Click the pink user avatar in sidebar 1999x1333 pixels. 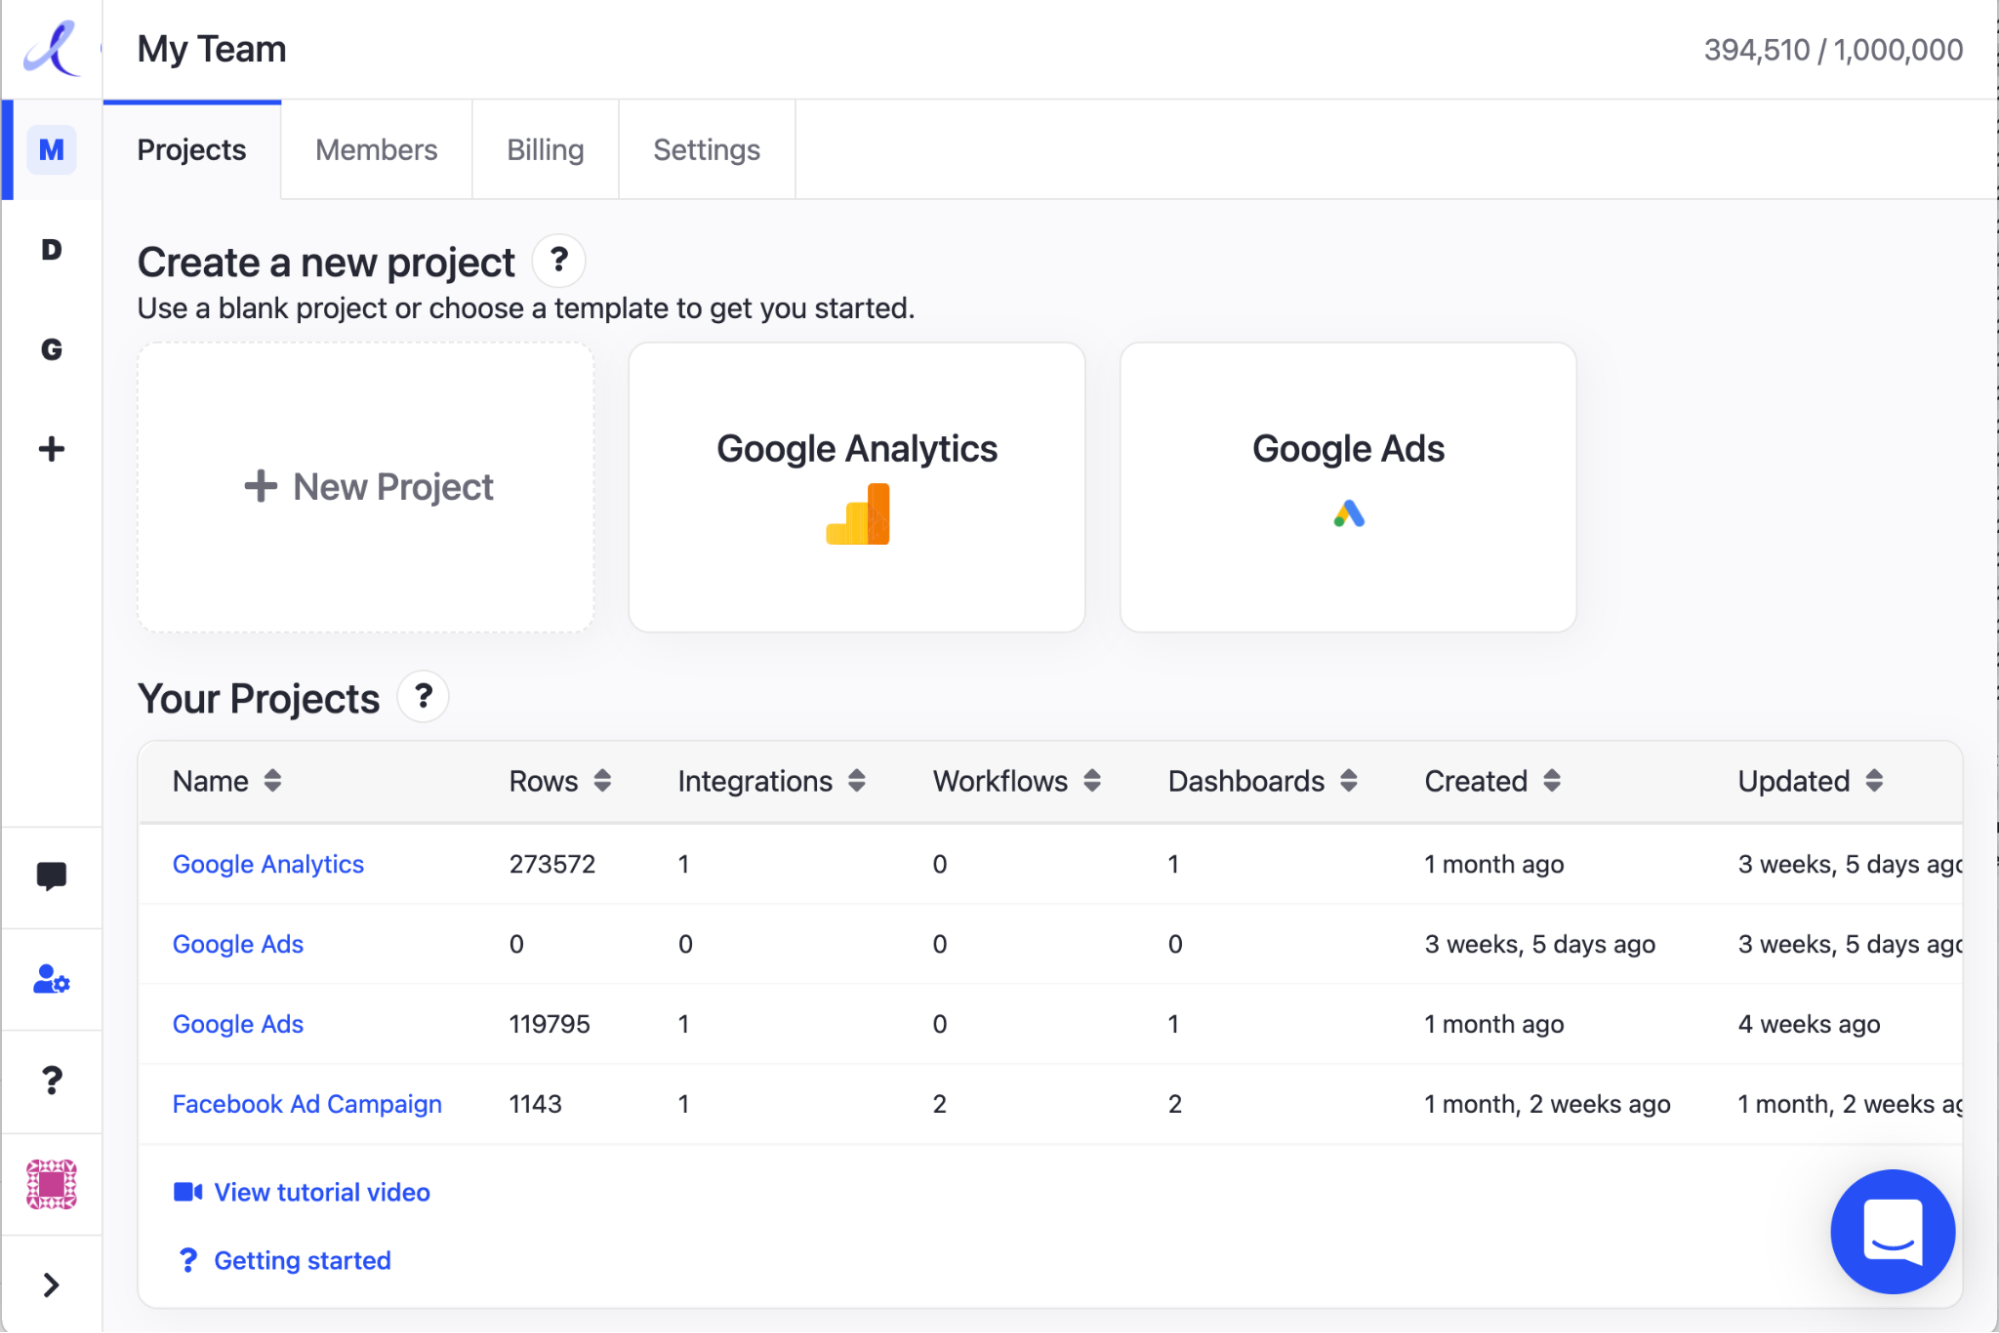pyautogui.click(x=51, y=1184)
